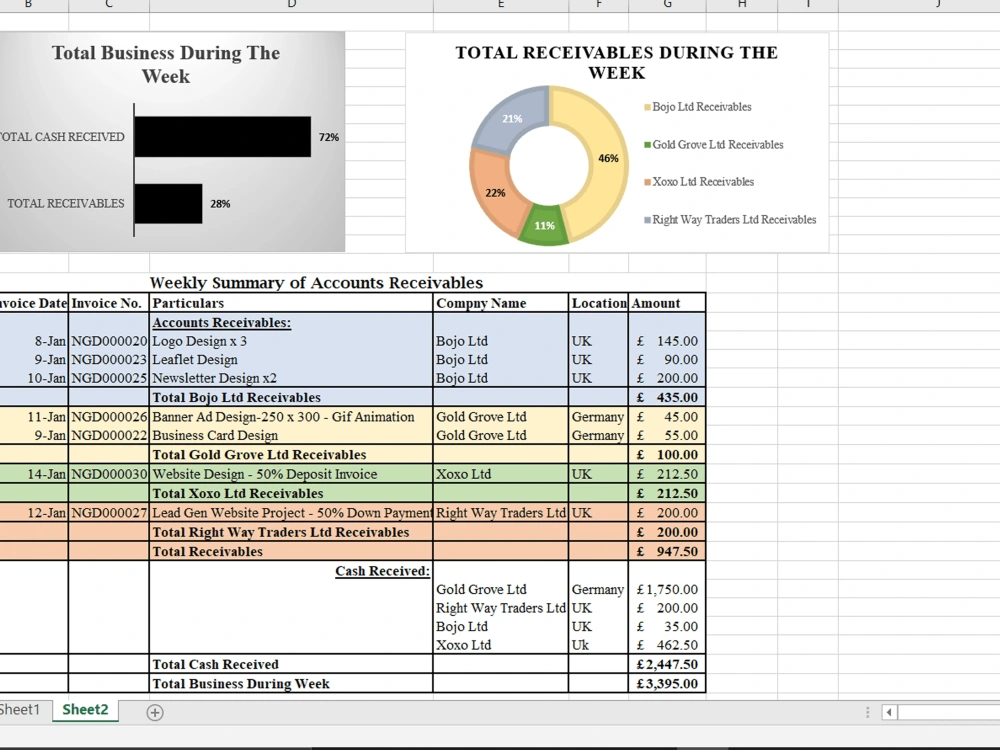
Task: Select the 21% grey-blue doughnut segment
Action: coord(510,119)
